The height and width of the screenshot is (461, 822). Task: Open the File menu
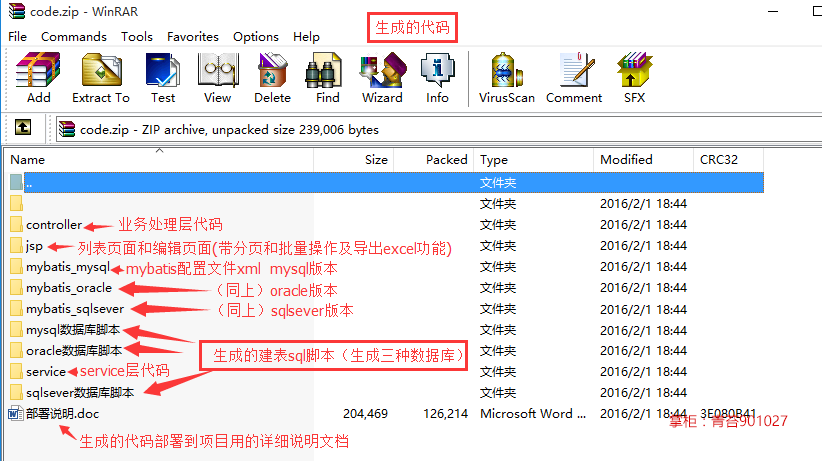coord(17,37)
